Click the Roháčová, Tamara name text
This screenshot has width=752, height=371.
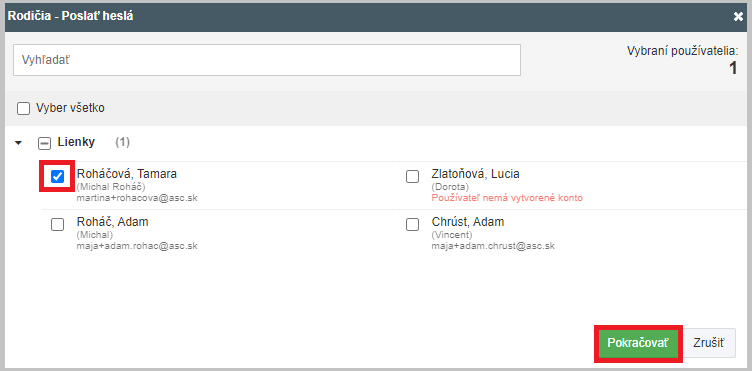127,174
